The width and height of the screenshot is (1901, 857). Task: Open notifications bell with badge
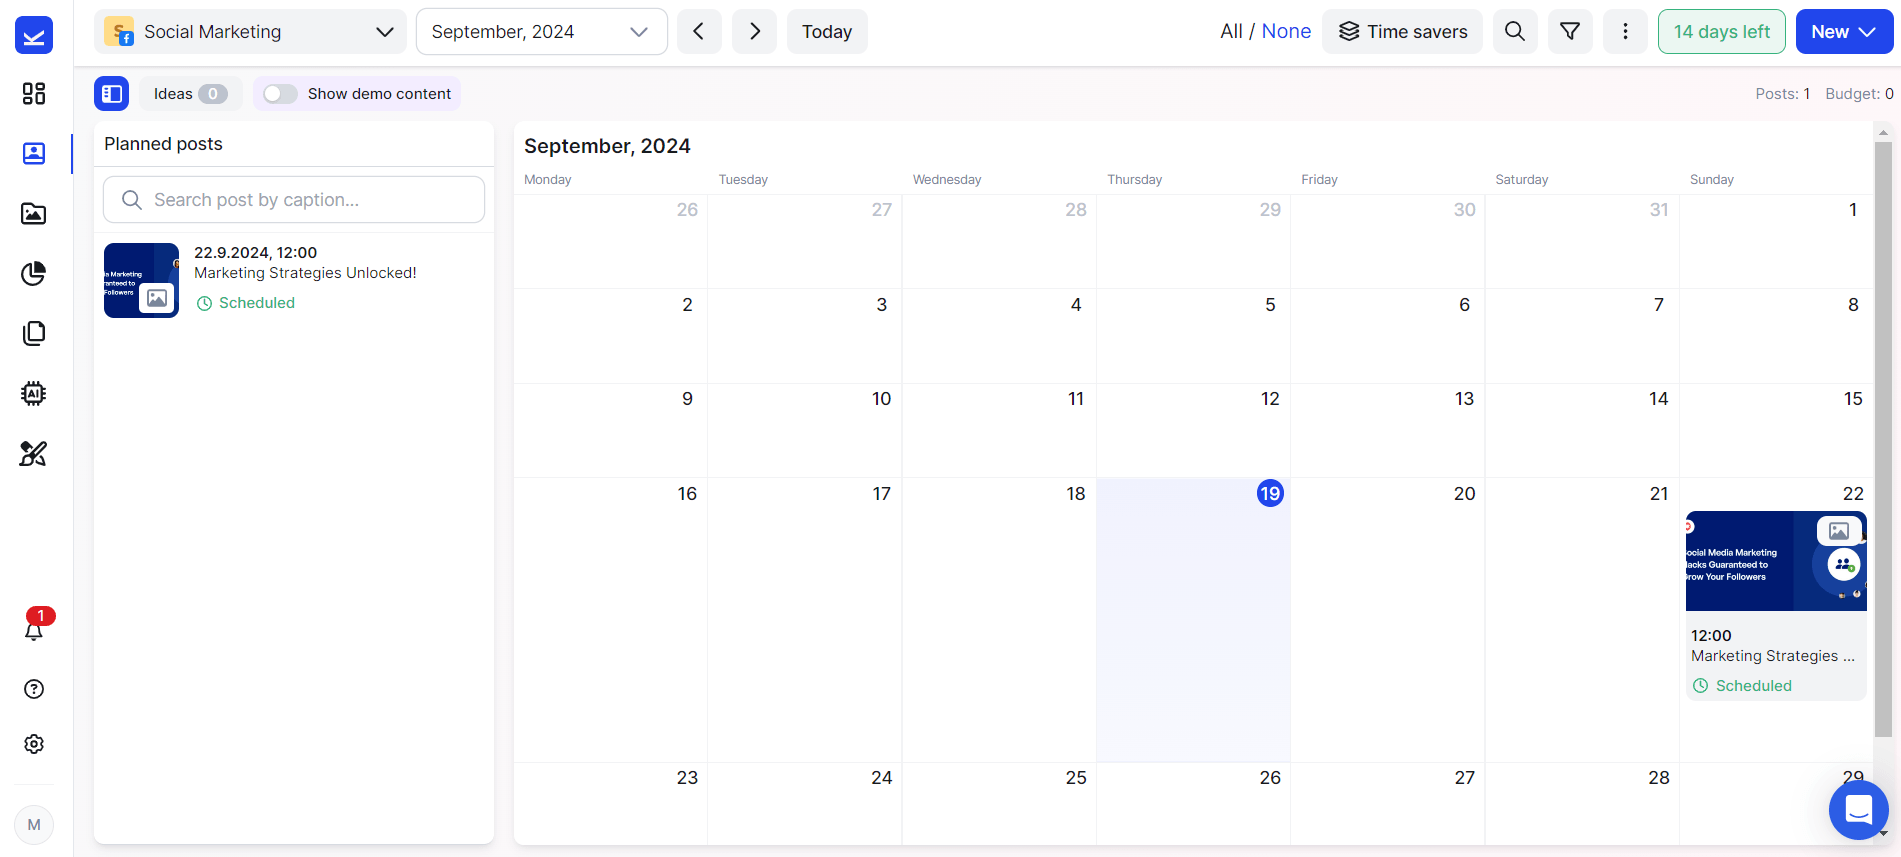pos(34,629)
